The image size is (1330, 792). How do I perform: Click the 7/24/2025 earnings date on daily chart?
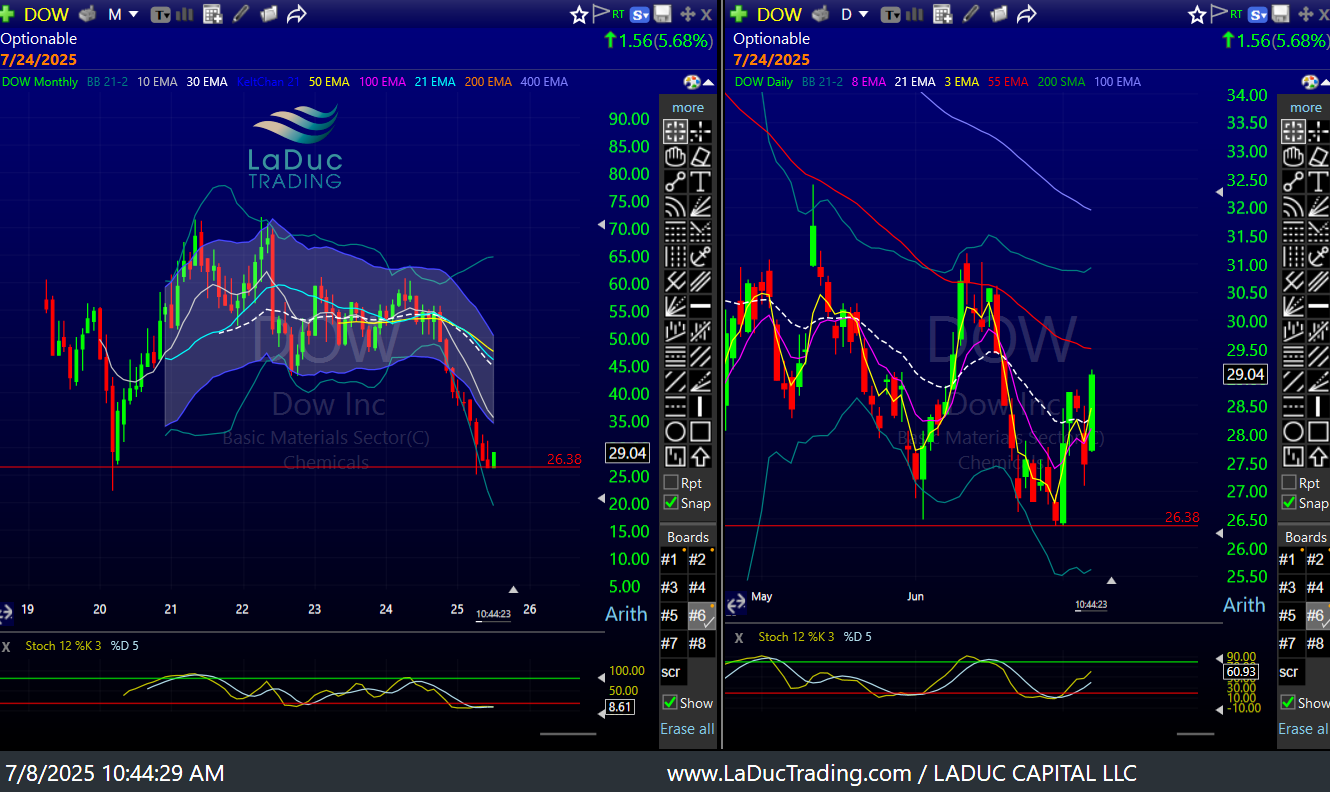coord(771,60)
